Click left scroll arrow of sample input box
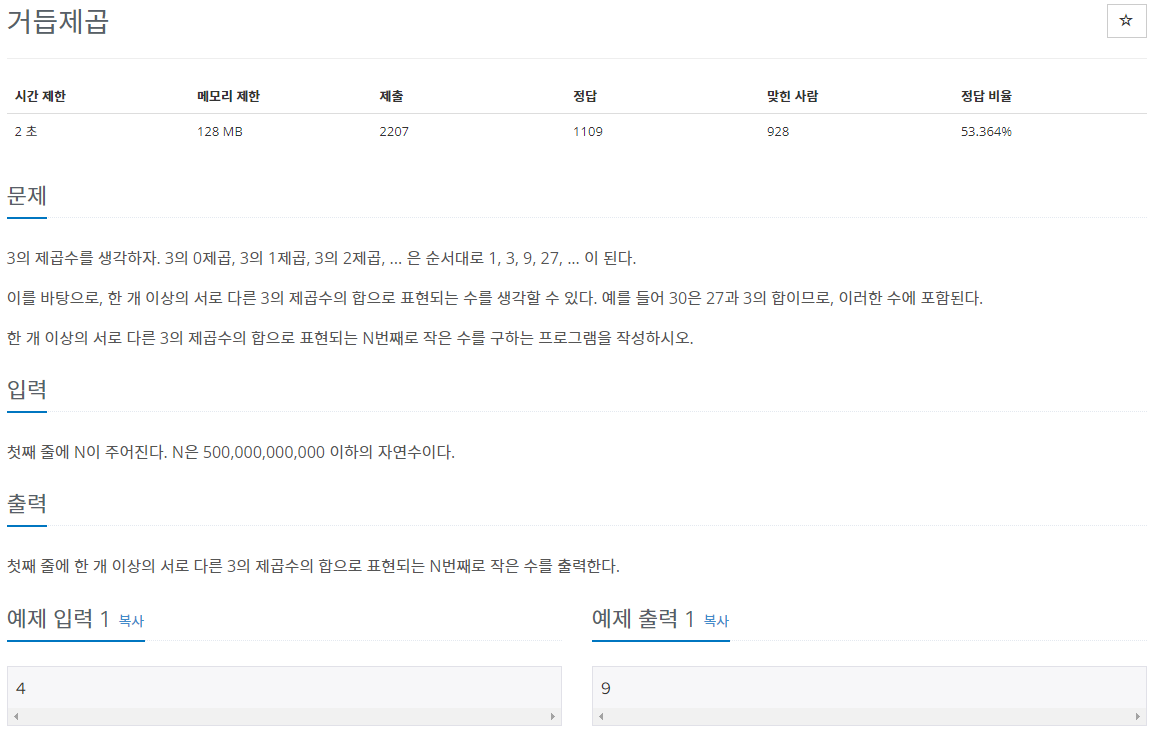Image resolution: width=1163 pixels, height=747 pixels. 16,717
